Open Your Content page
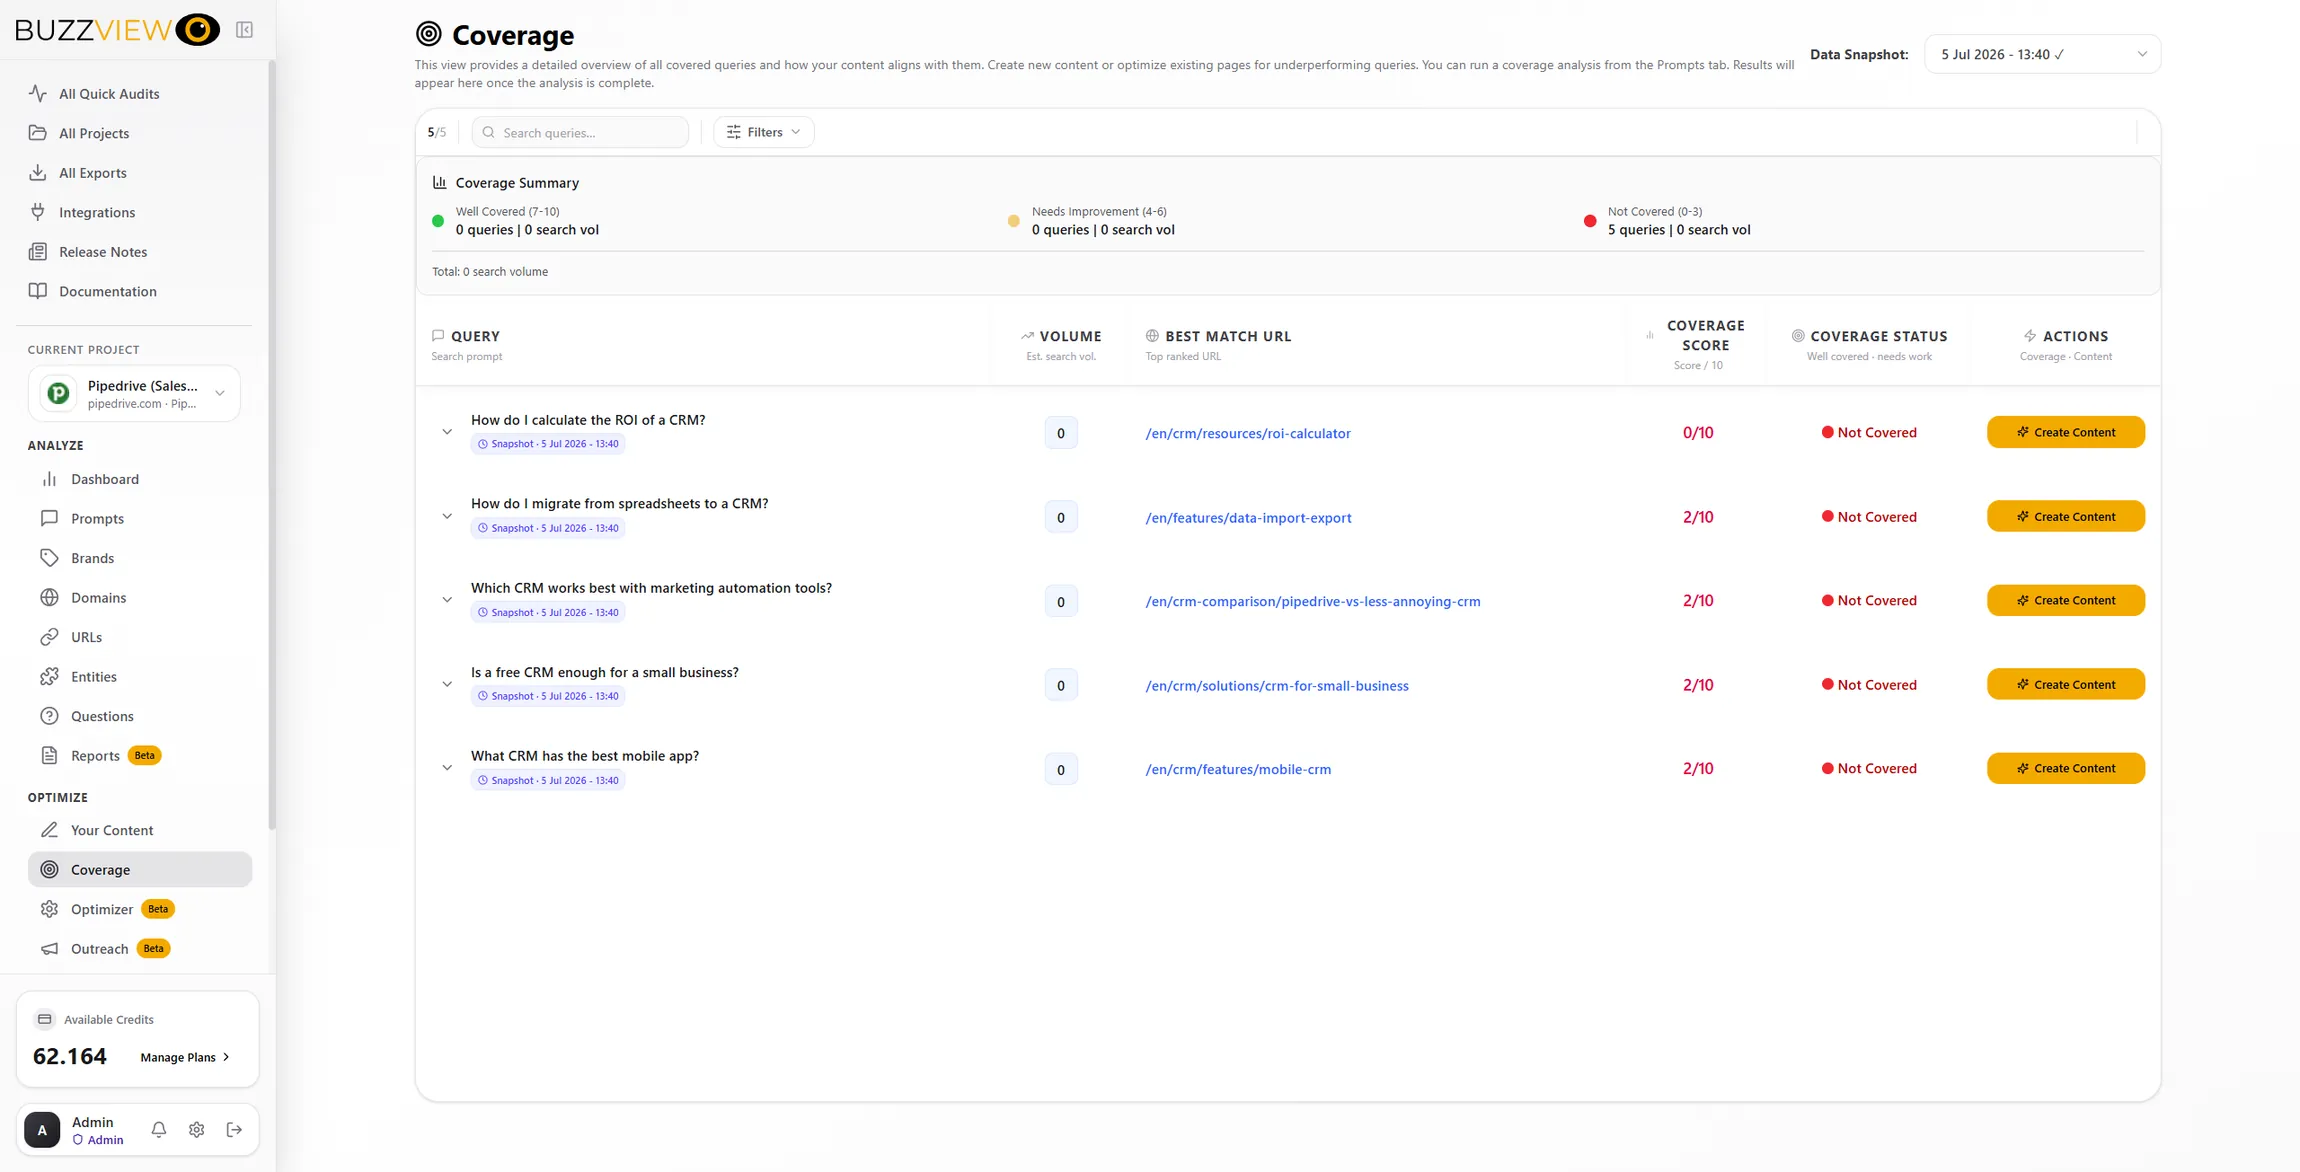 tap(140, 830)
